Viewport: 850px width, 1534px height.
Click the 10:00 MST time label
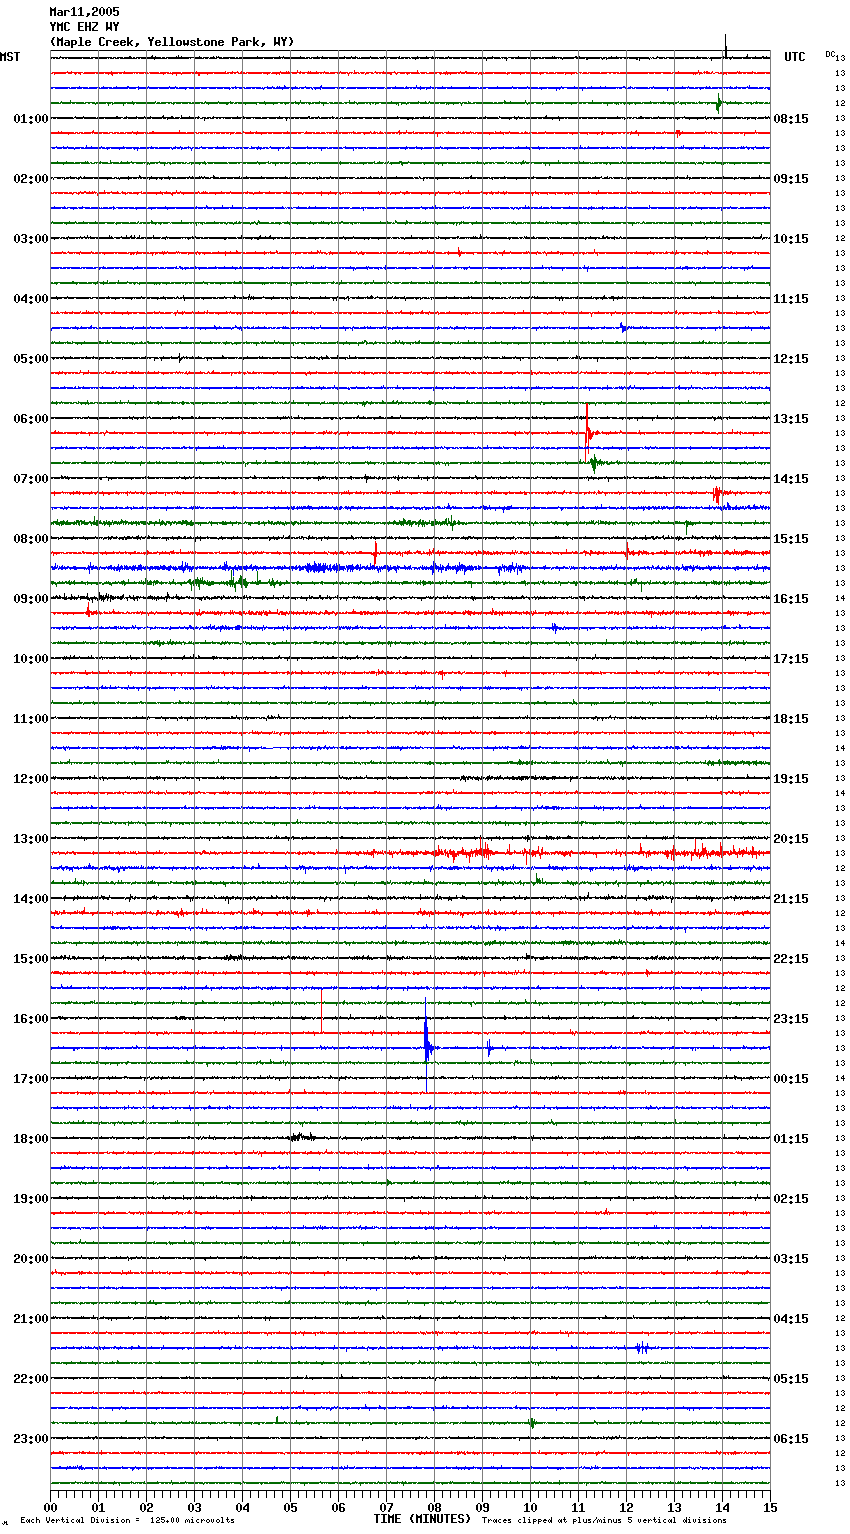tap(31, 659)
